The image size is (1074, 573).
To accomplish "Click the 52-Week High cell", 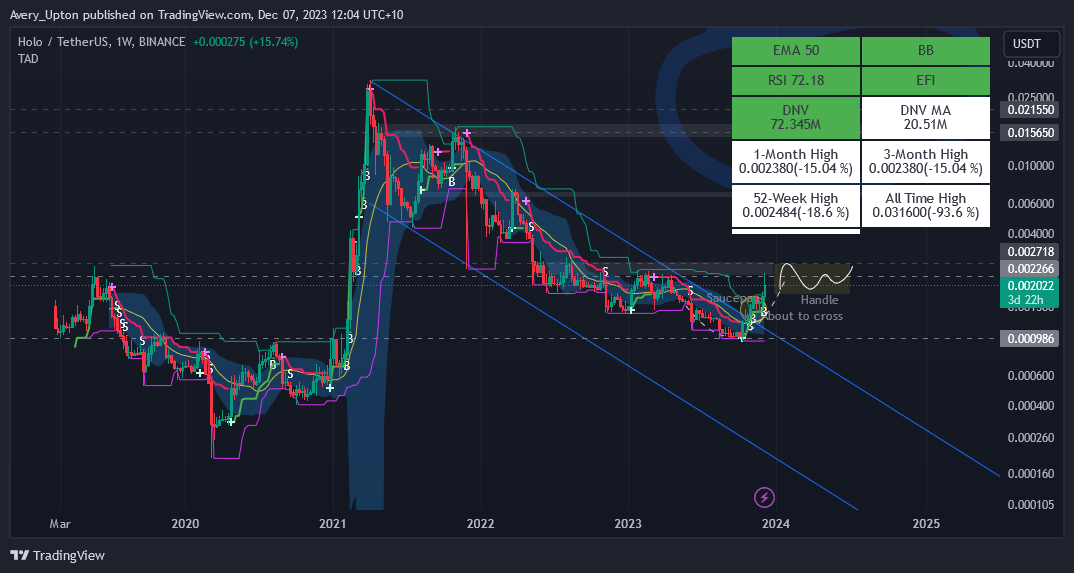I will pyautogui.click(x=796, y=205).
